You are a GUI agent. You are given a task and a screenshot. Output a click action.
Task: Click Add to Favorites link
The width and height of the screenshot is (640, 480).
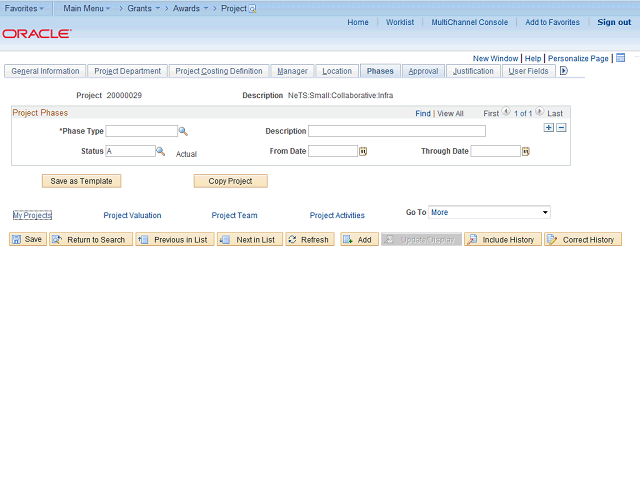pos(552,22)
